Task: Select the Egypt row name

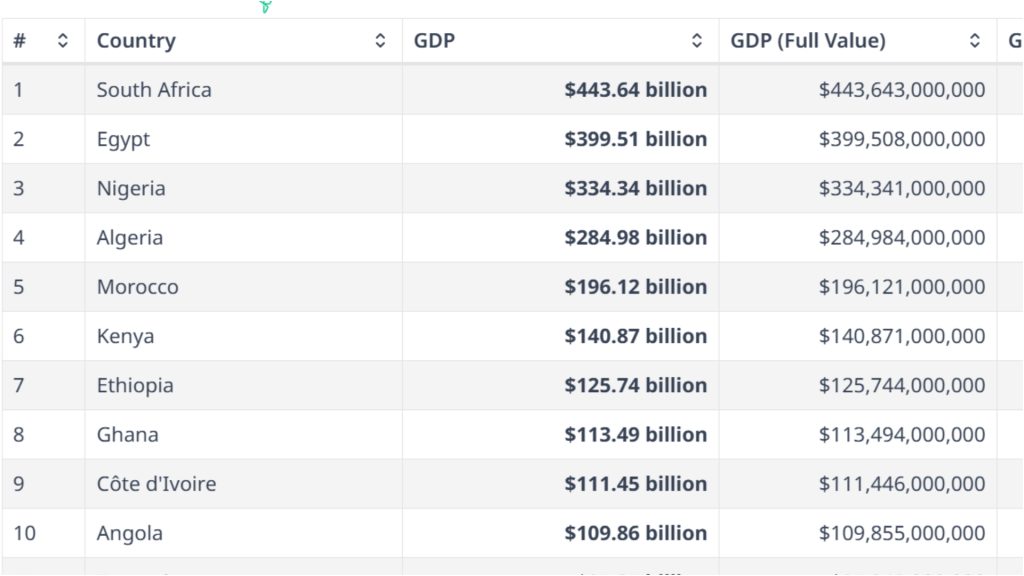Action: tap(123, 139)
